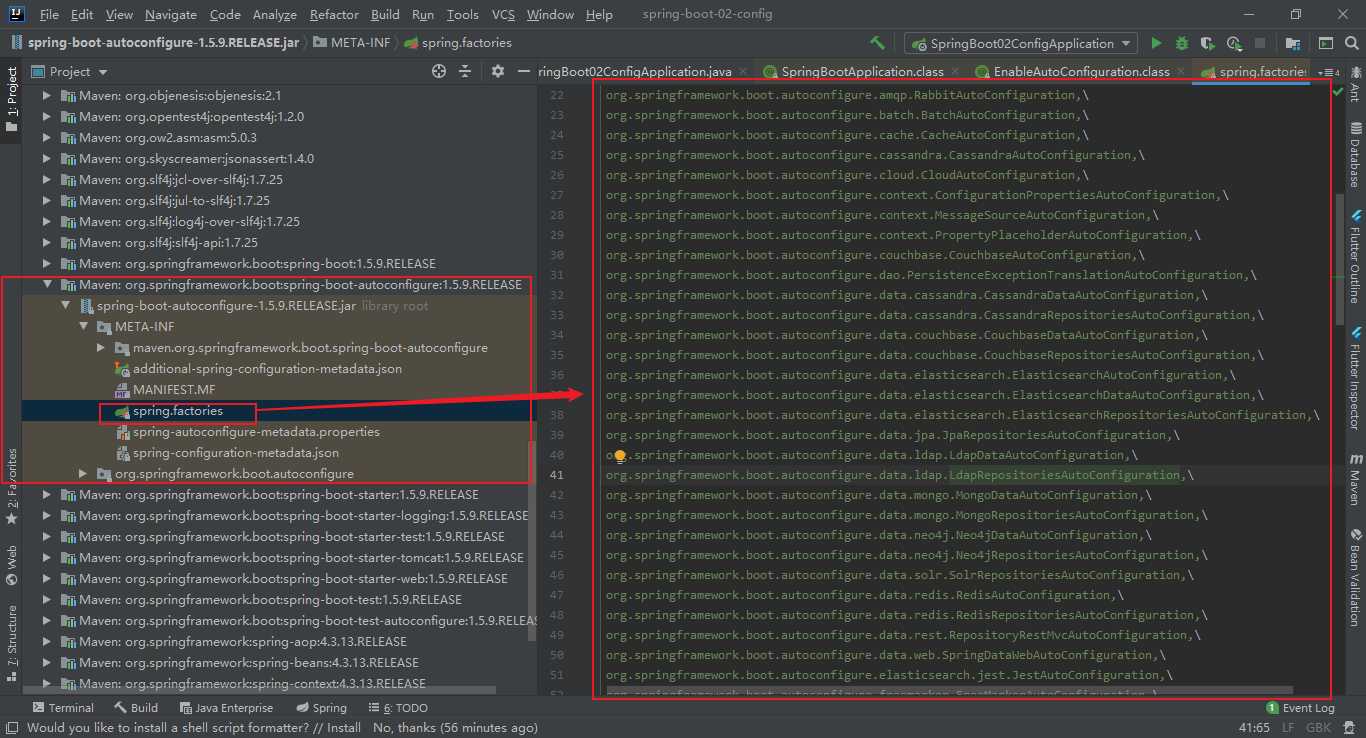Open the File menu
Image resolution: width=1366 pixels, height=738 pixels.
pos(49,14)
